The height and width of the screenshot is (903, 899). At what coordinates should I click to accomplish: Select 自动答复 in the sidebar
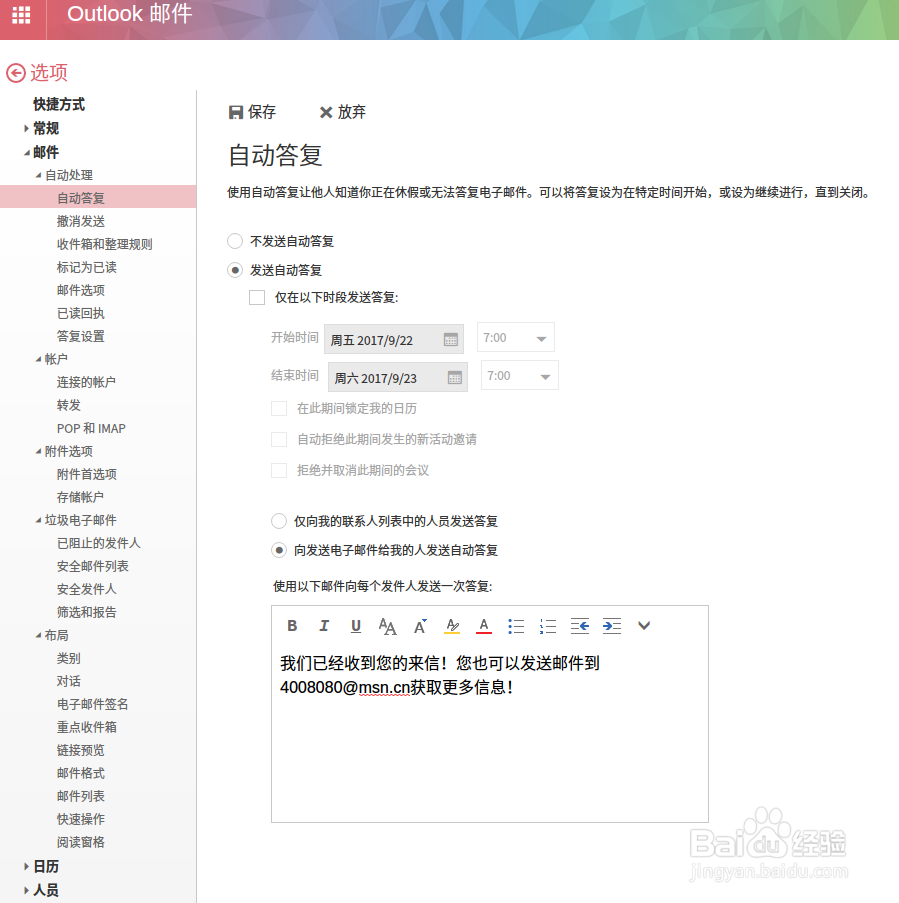coord(98,197)
